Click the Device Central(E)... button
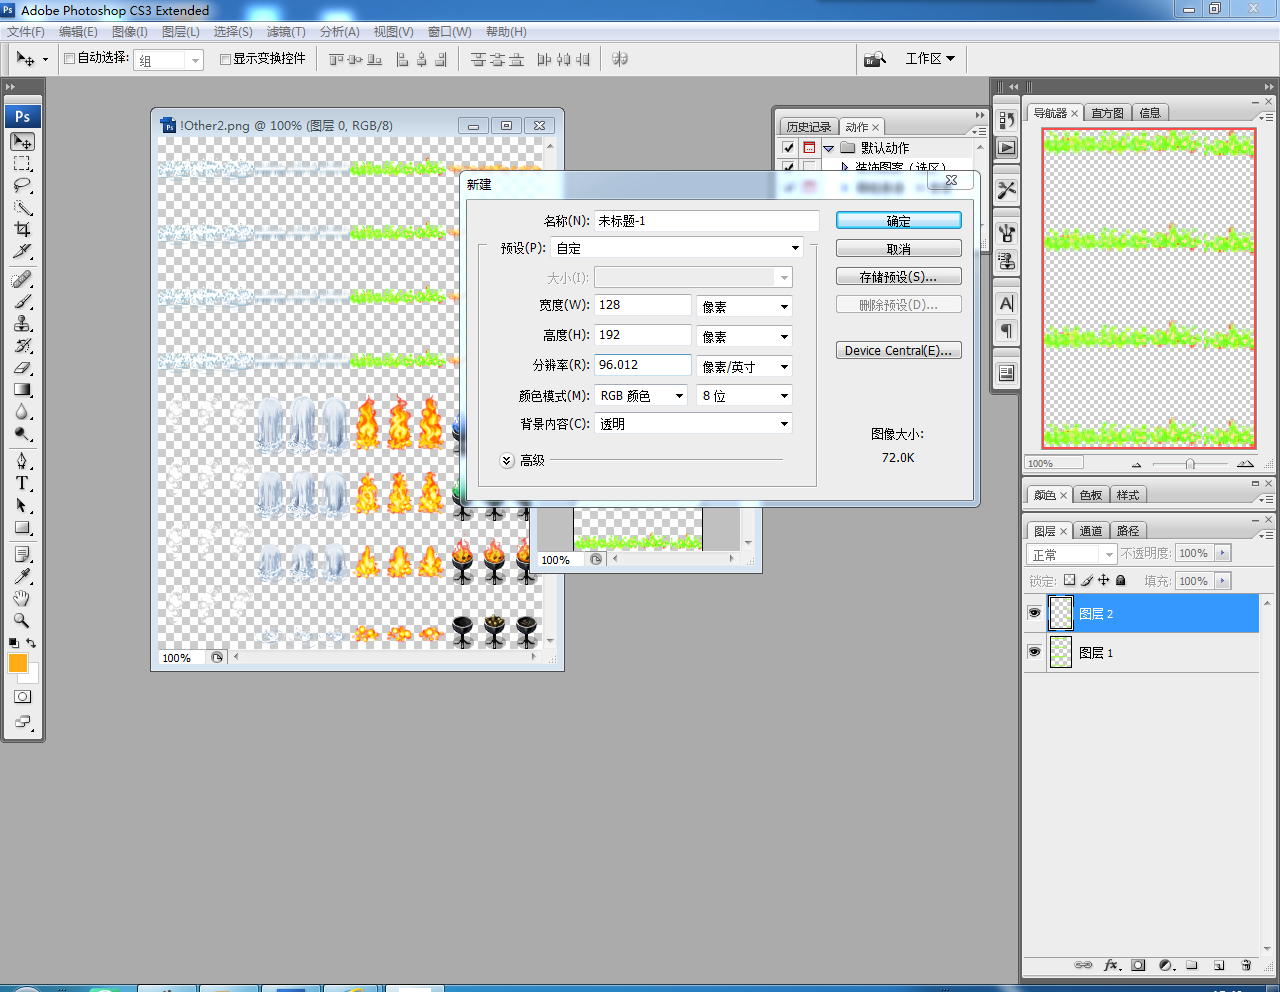This screenshot has width=1280, height=992. coord(899,350)
